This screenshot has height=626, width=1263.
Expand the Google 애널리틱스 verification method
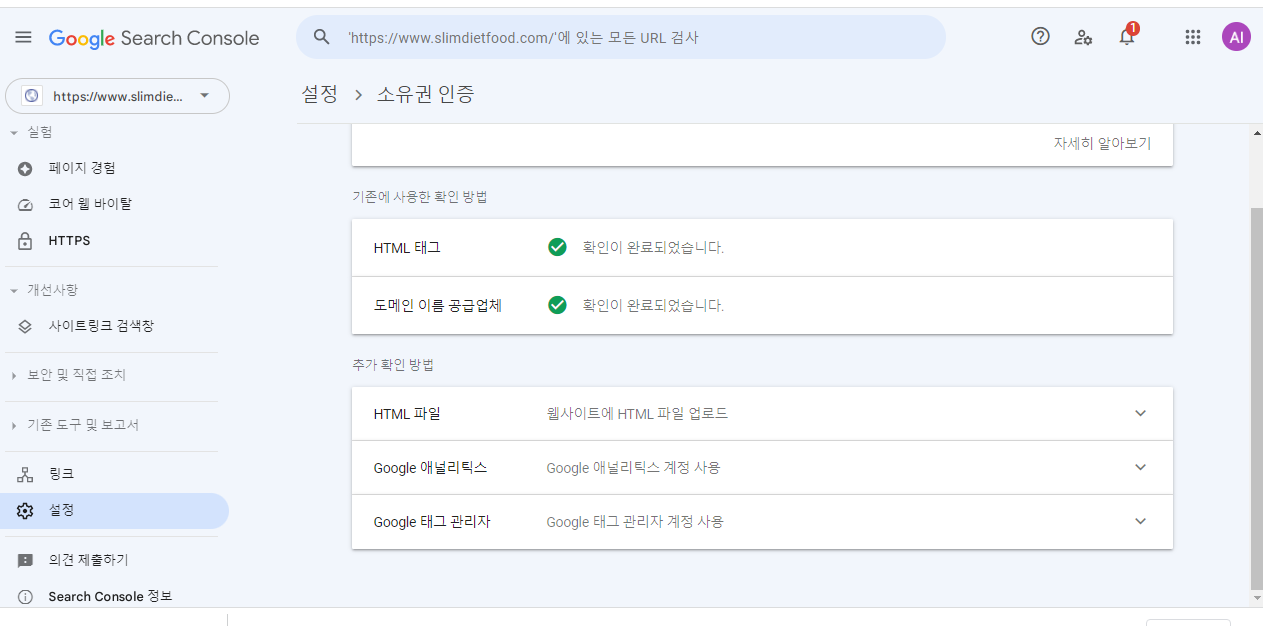(x=1140, y=467)
